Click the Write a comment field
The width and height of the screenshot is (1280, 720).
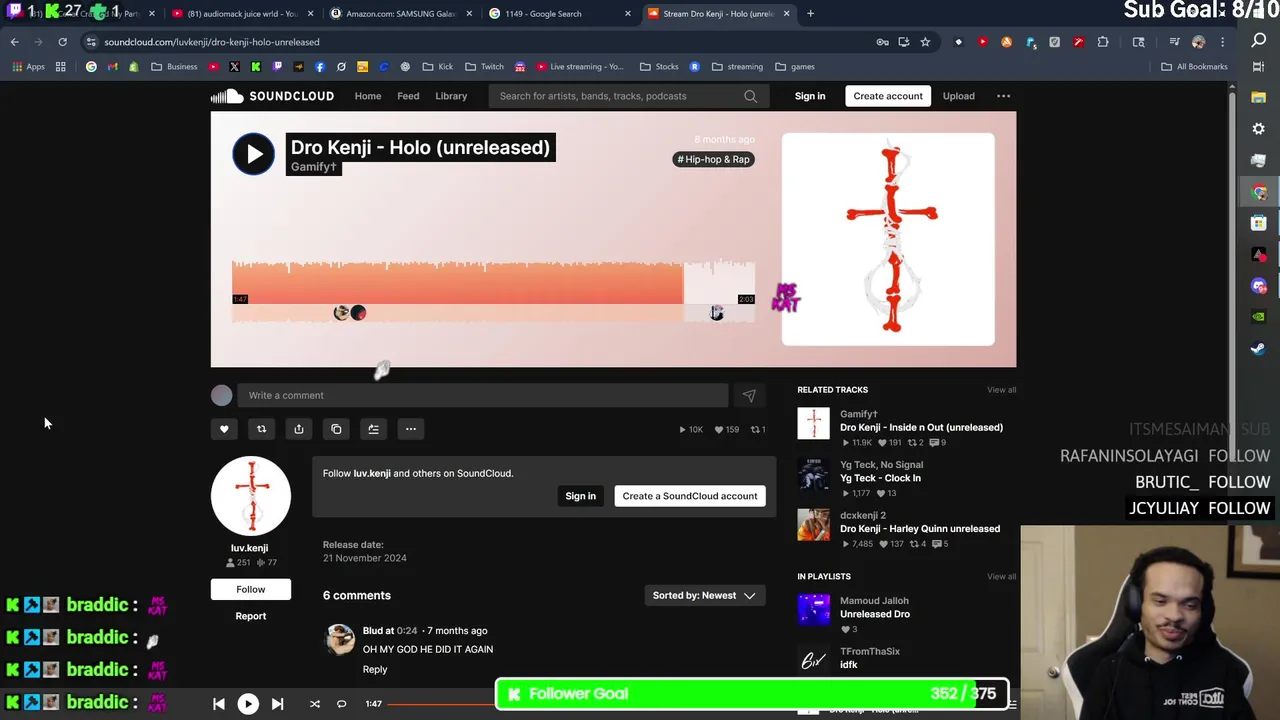(485, 395)
